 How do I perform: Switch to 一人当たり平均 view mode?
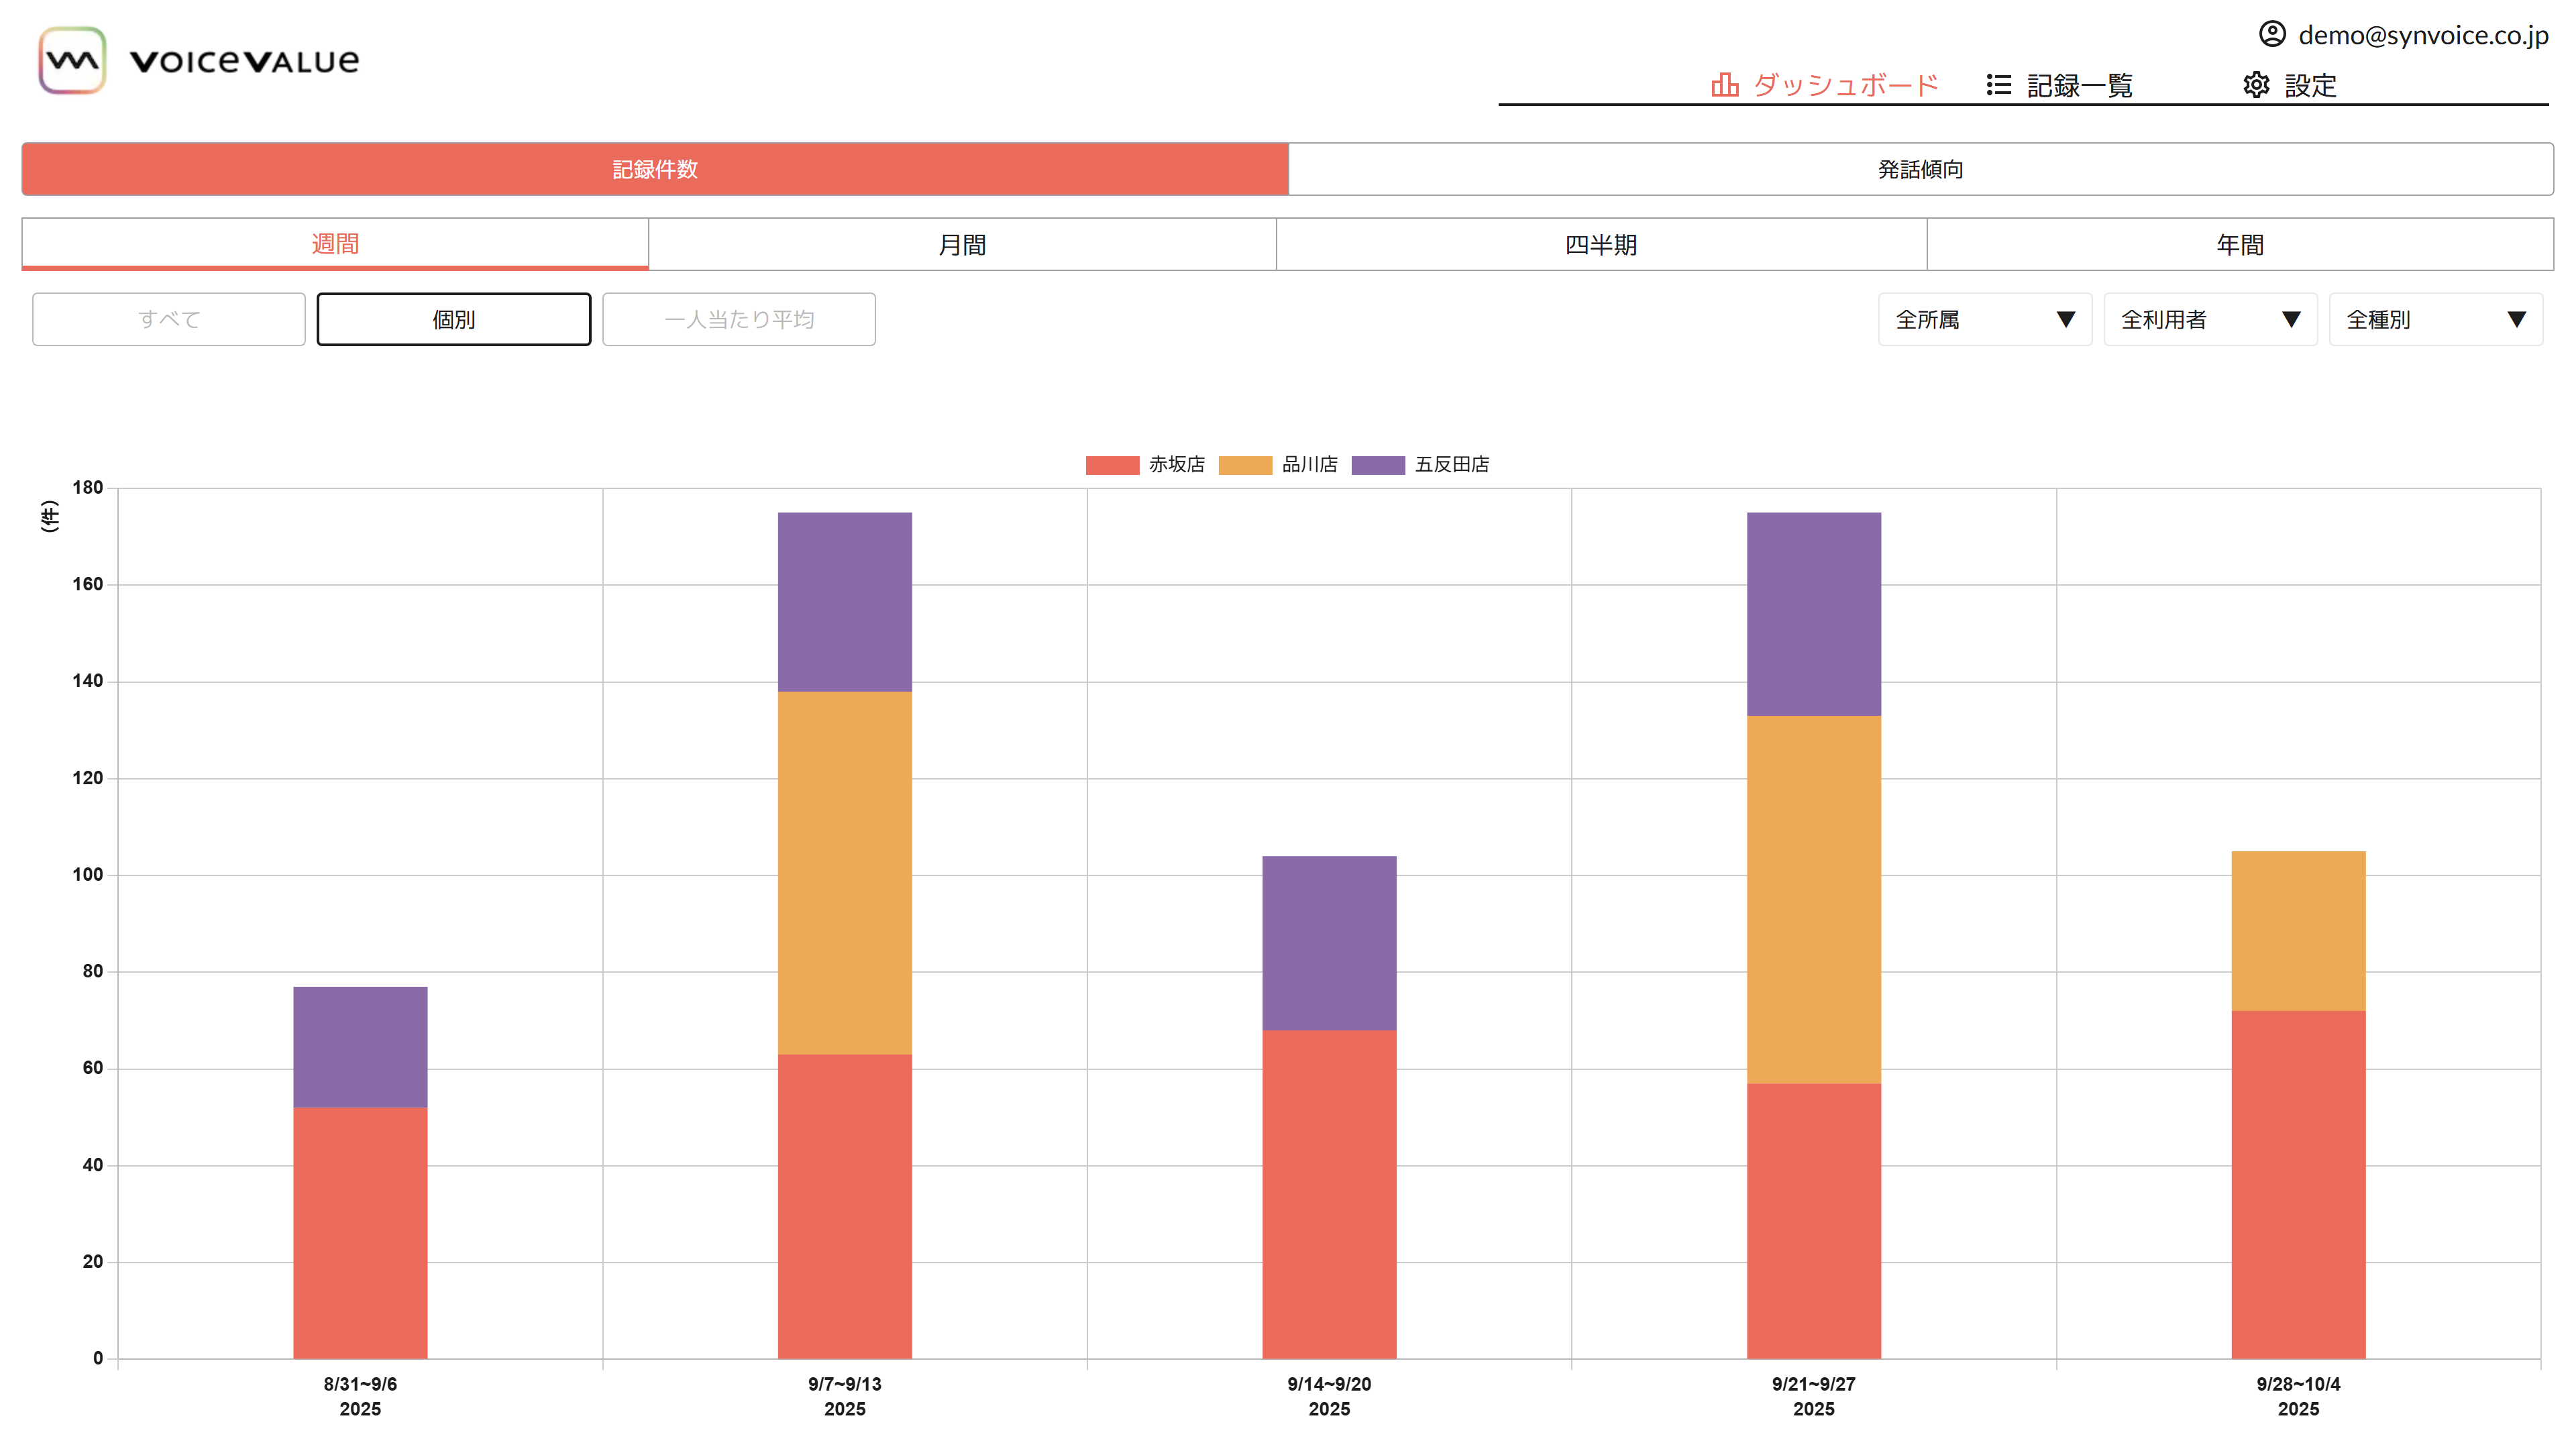pyautogui.click(x=738, y=319)
